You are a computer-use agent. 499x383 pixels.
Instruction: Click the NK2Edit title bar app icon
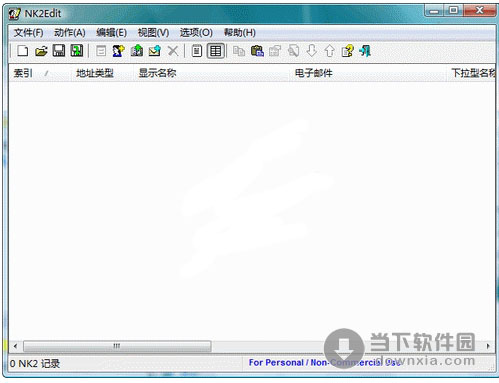tap(15, 14)
